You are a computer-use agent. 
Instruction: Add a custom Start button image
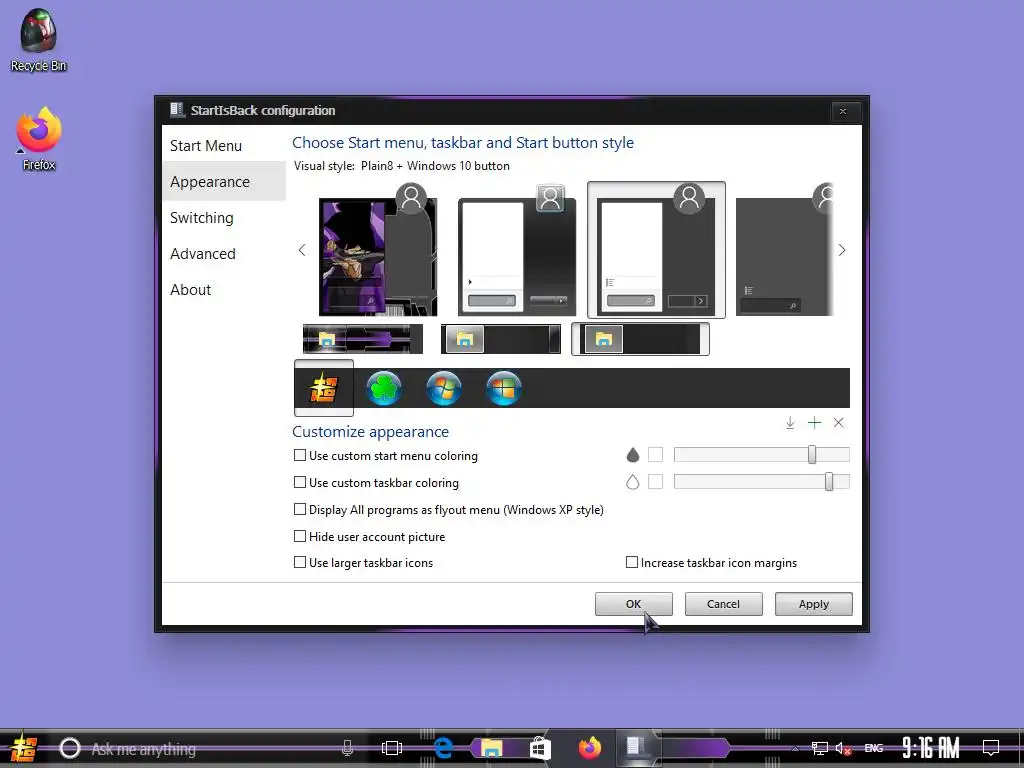[x=814, y=423]
